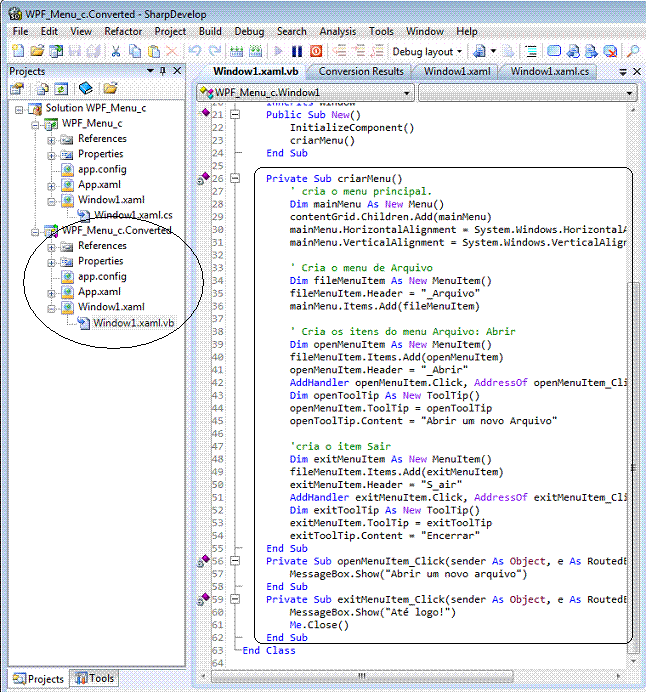This screenshot has height=692, width=646.
Task: Select the Window1.xaml.vb tab
Action: click(x=255, y=71)
